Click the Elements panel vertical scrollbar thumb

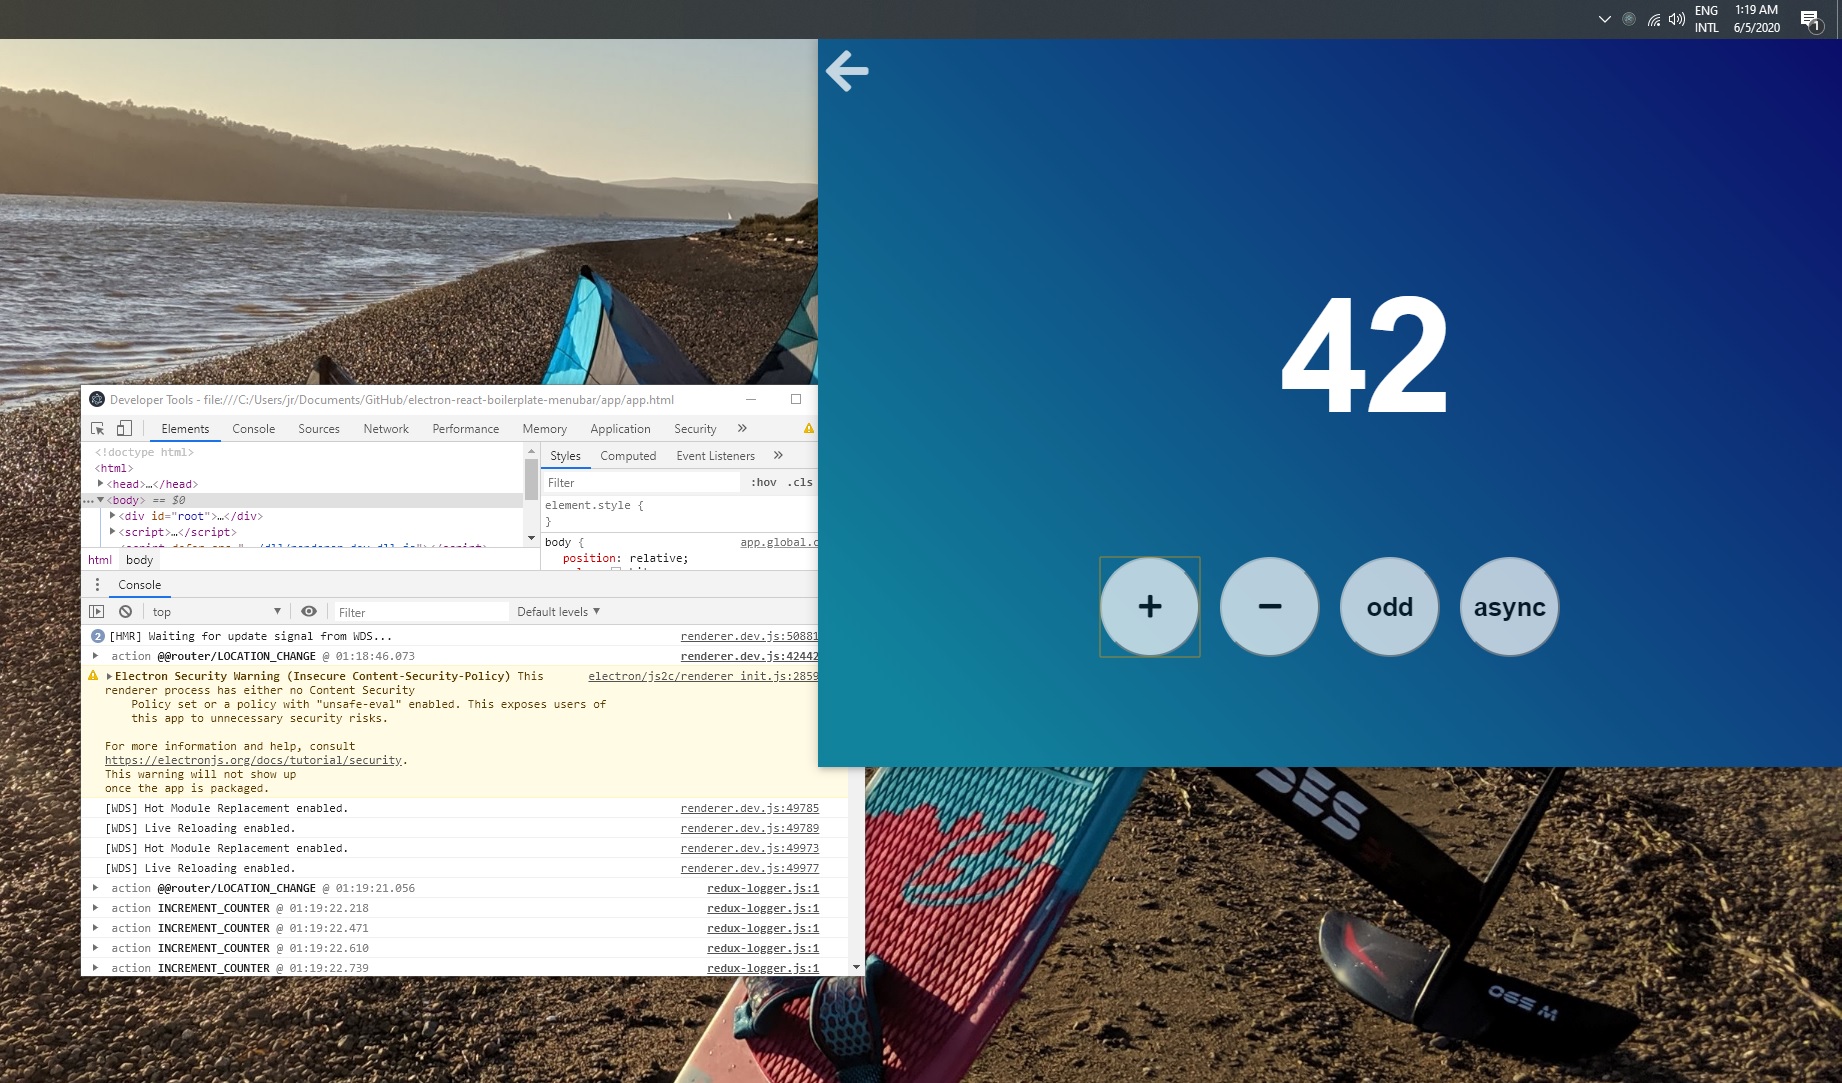pyautogui.click(x=531, y=479)
